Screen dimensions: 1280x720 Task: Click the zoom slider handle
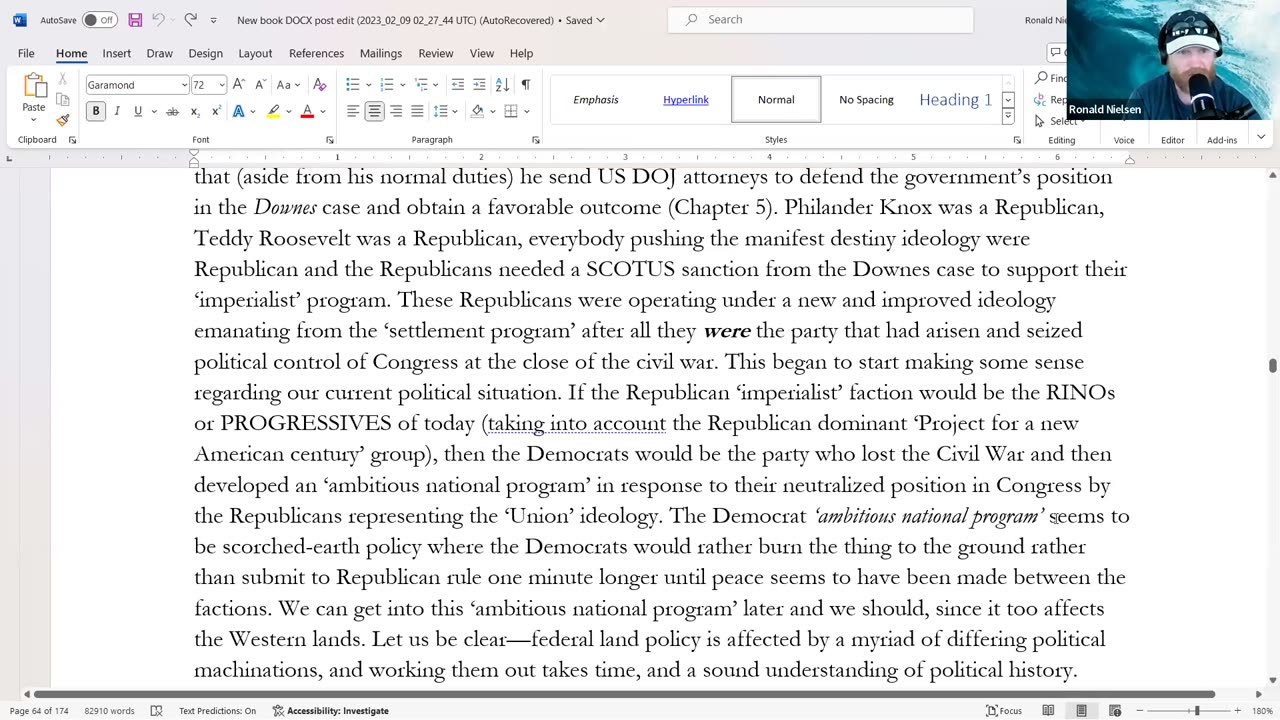[1196, 711]
